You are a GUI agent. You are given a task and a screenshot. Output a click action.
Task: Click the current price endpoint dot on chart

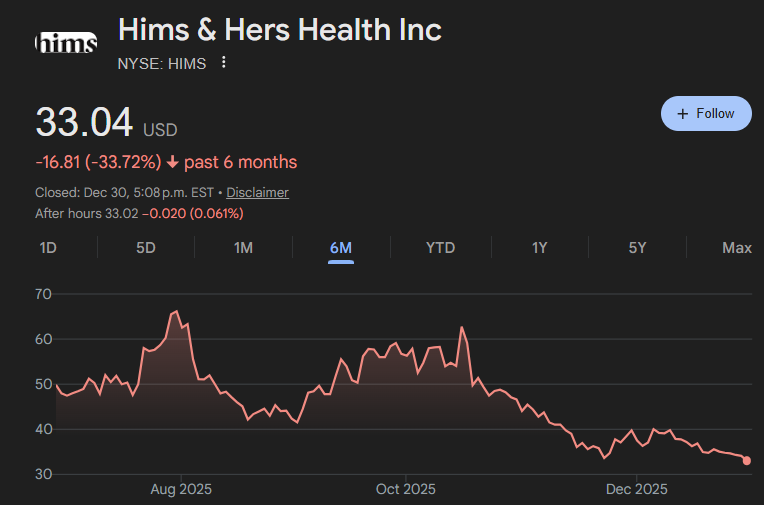[746, 461]
